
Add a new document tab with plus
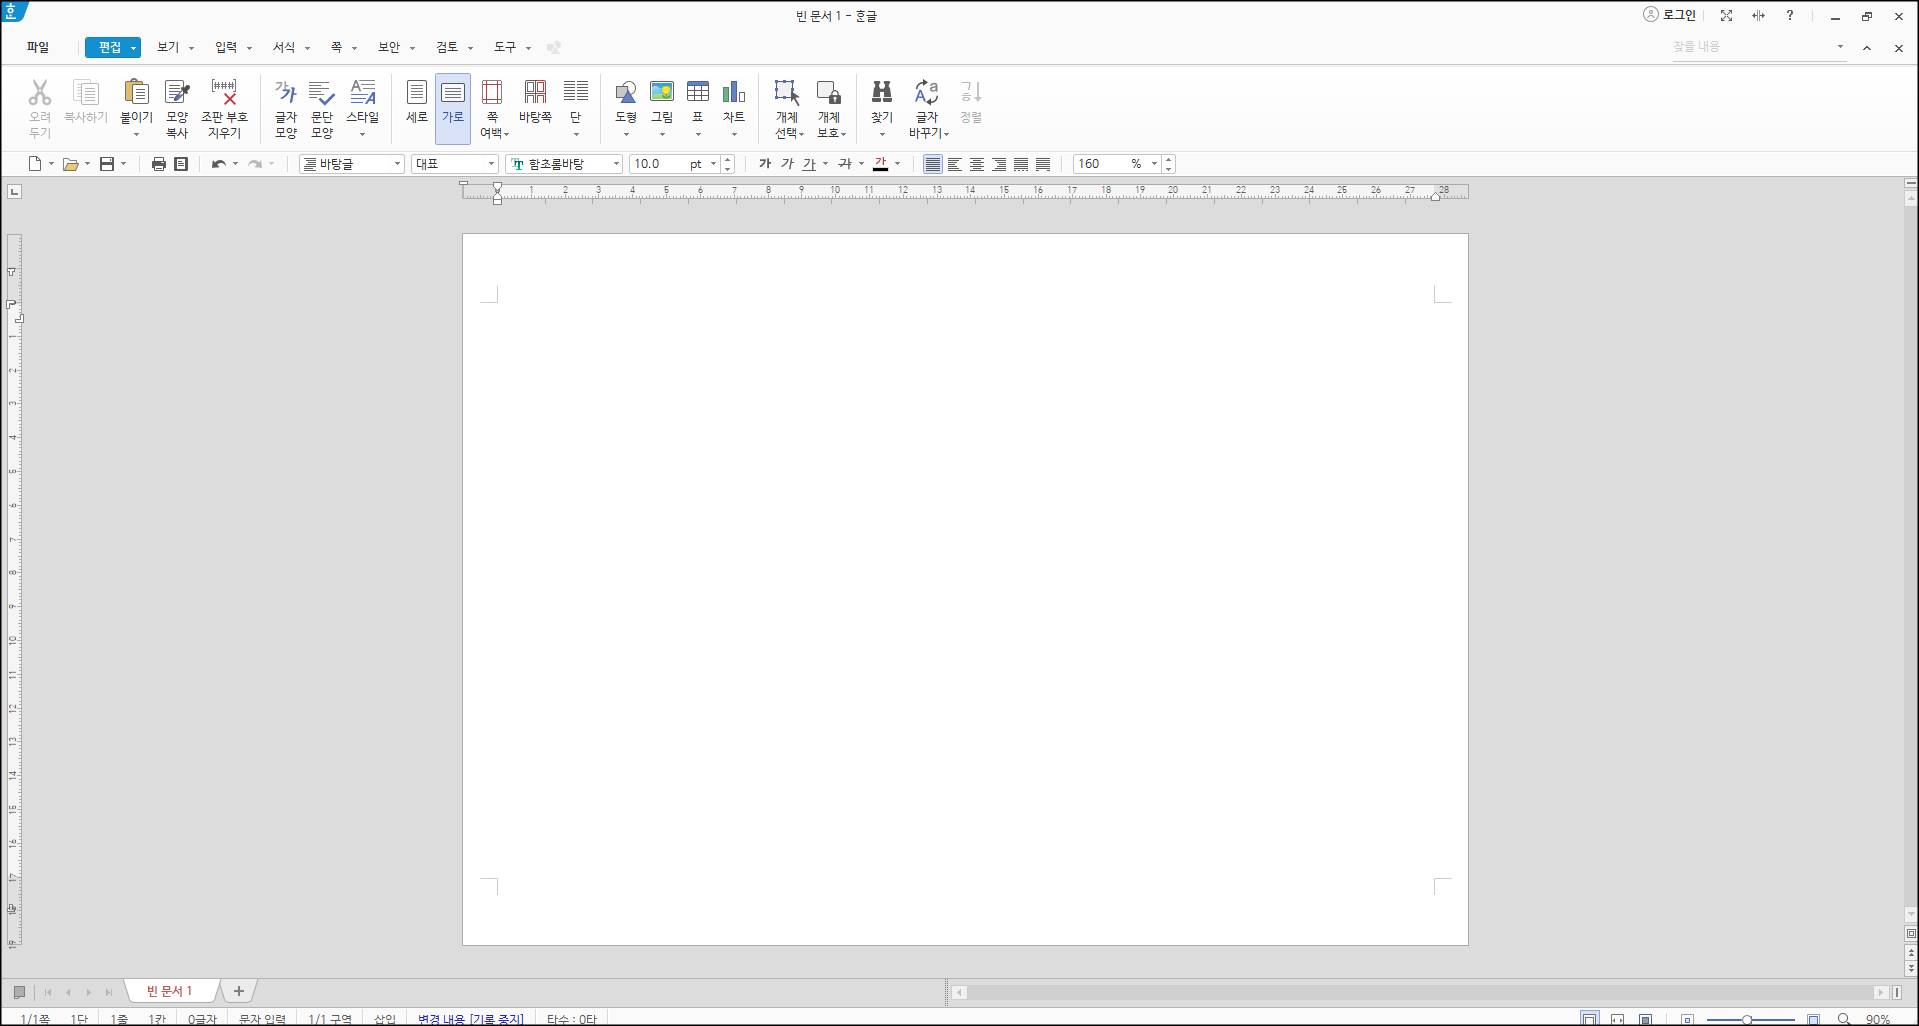(239, 991)
